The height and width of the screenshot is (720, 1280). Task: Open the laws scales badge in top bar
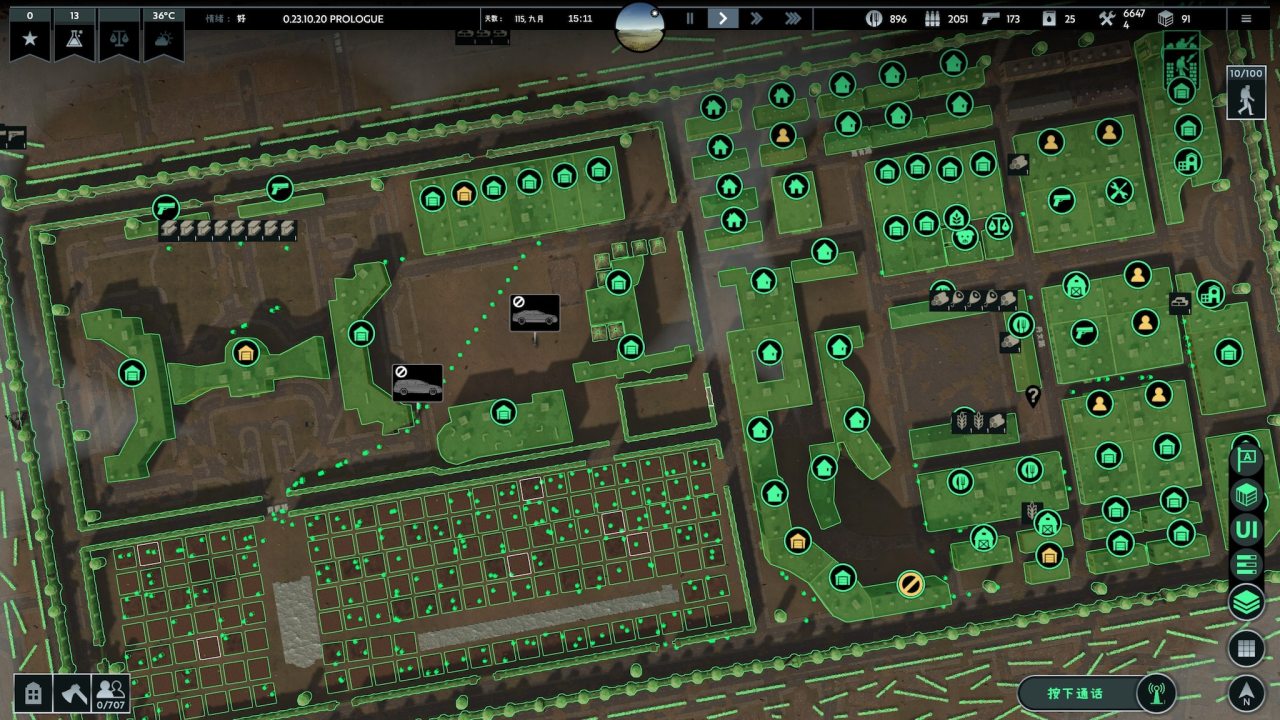point(119,35)
